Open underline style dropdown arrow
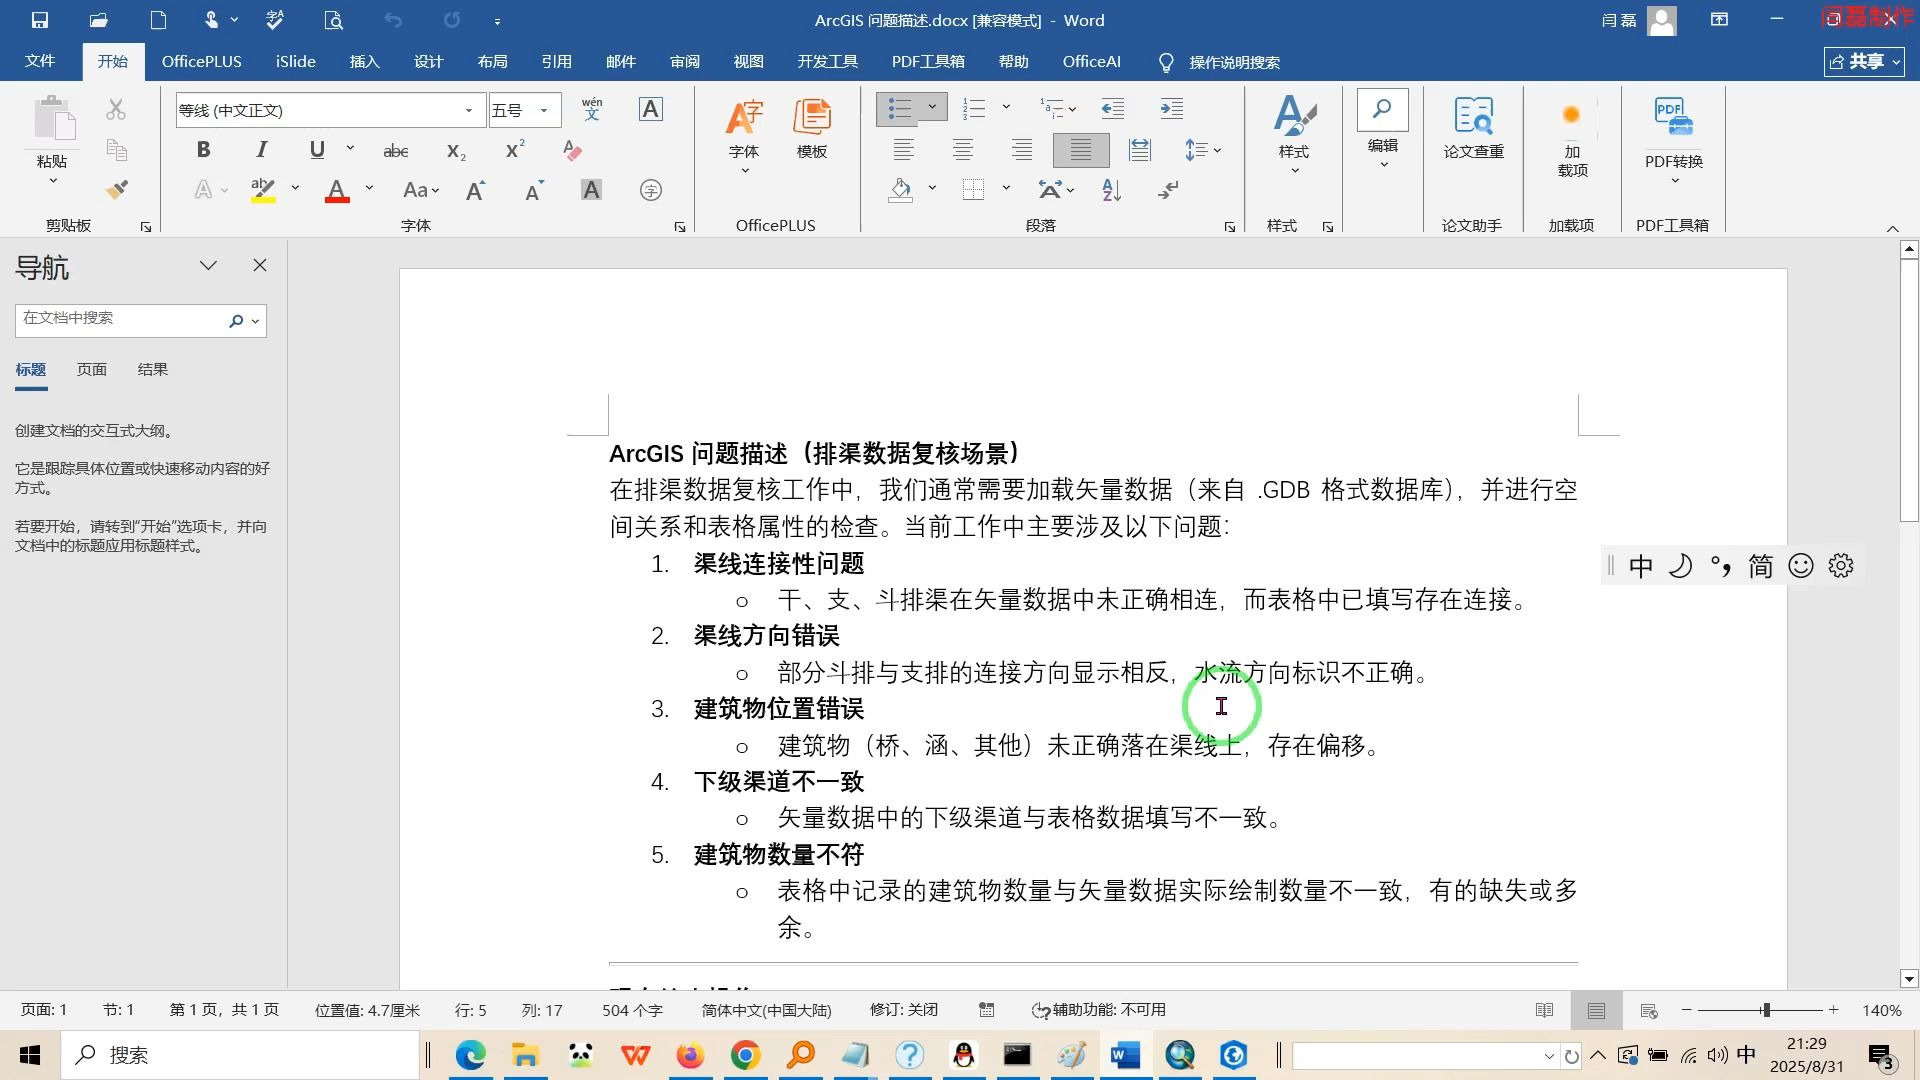This screenshot has height=1080, width=1920. pyautogui.click(x=350, y=149)
